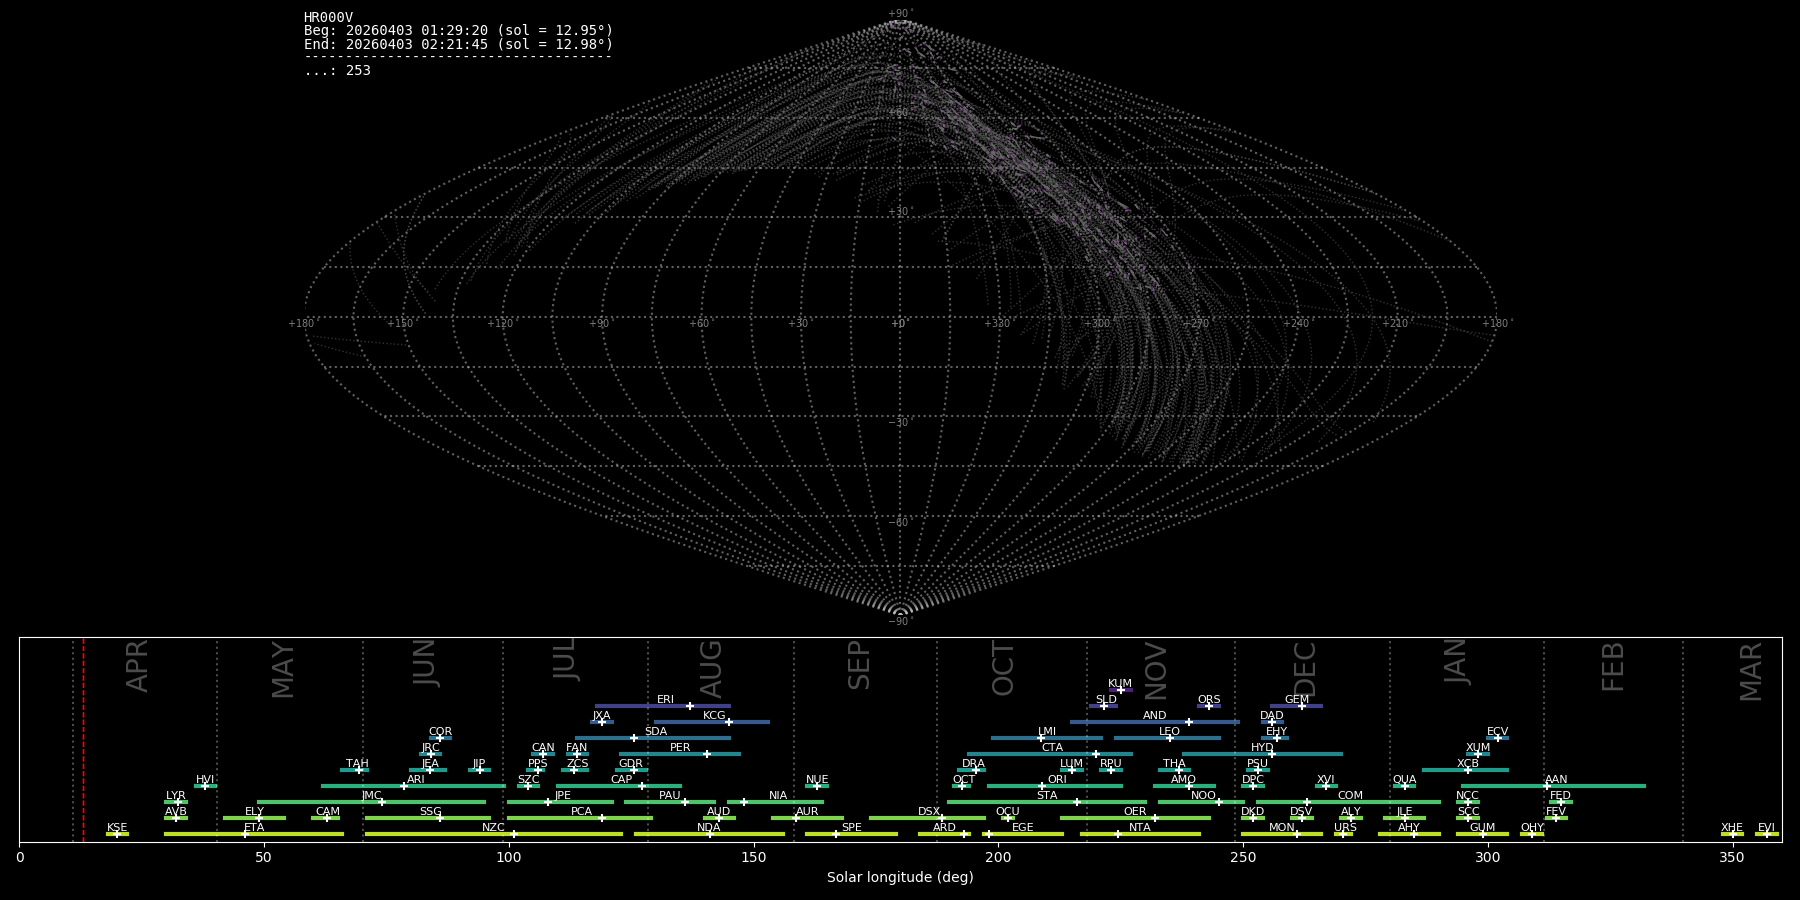
Task: Click the AAN shower label
Action: click(1556, 779)
